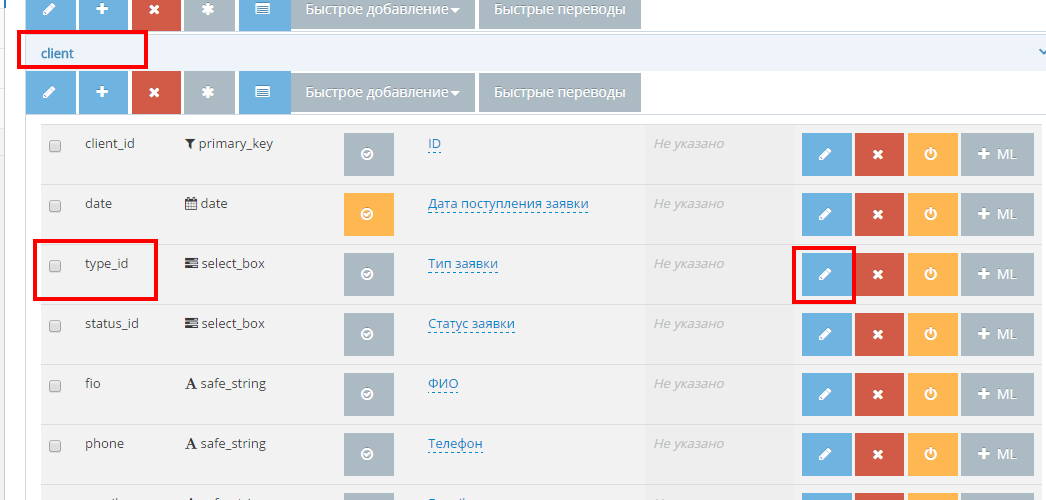This screenshot has width=1046, height=500.
Task: Click Быстрые переводы button in client toolbar
Action: pos(560,92)
